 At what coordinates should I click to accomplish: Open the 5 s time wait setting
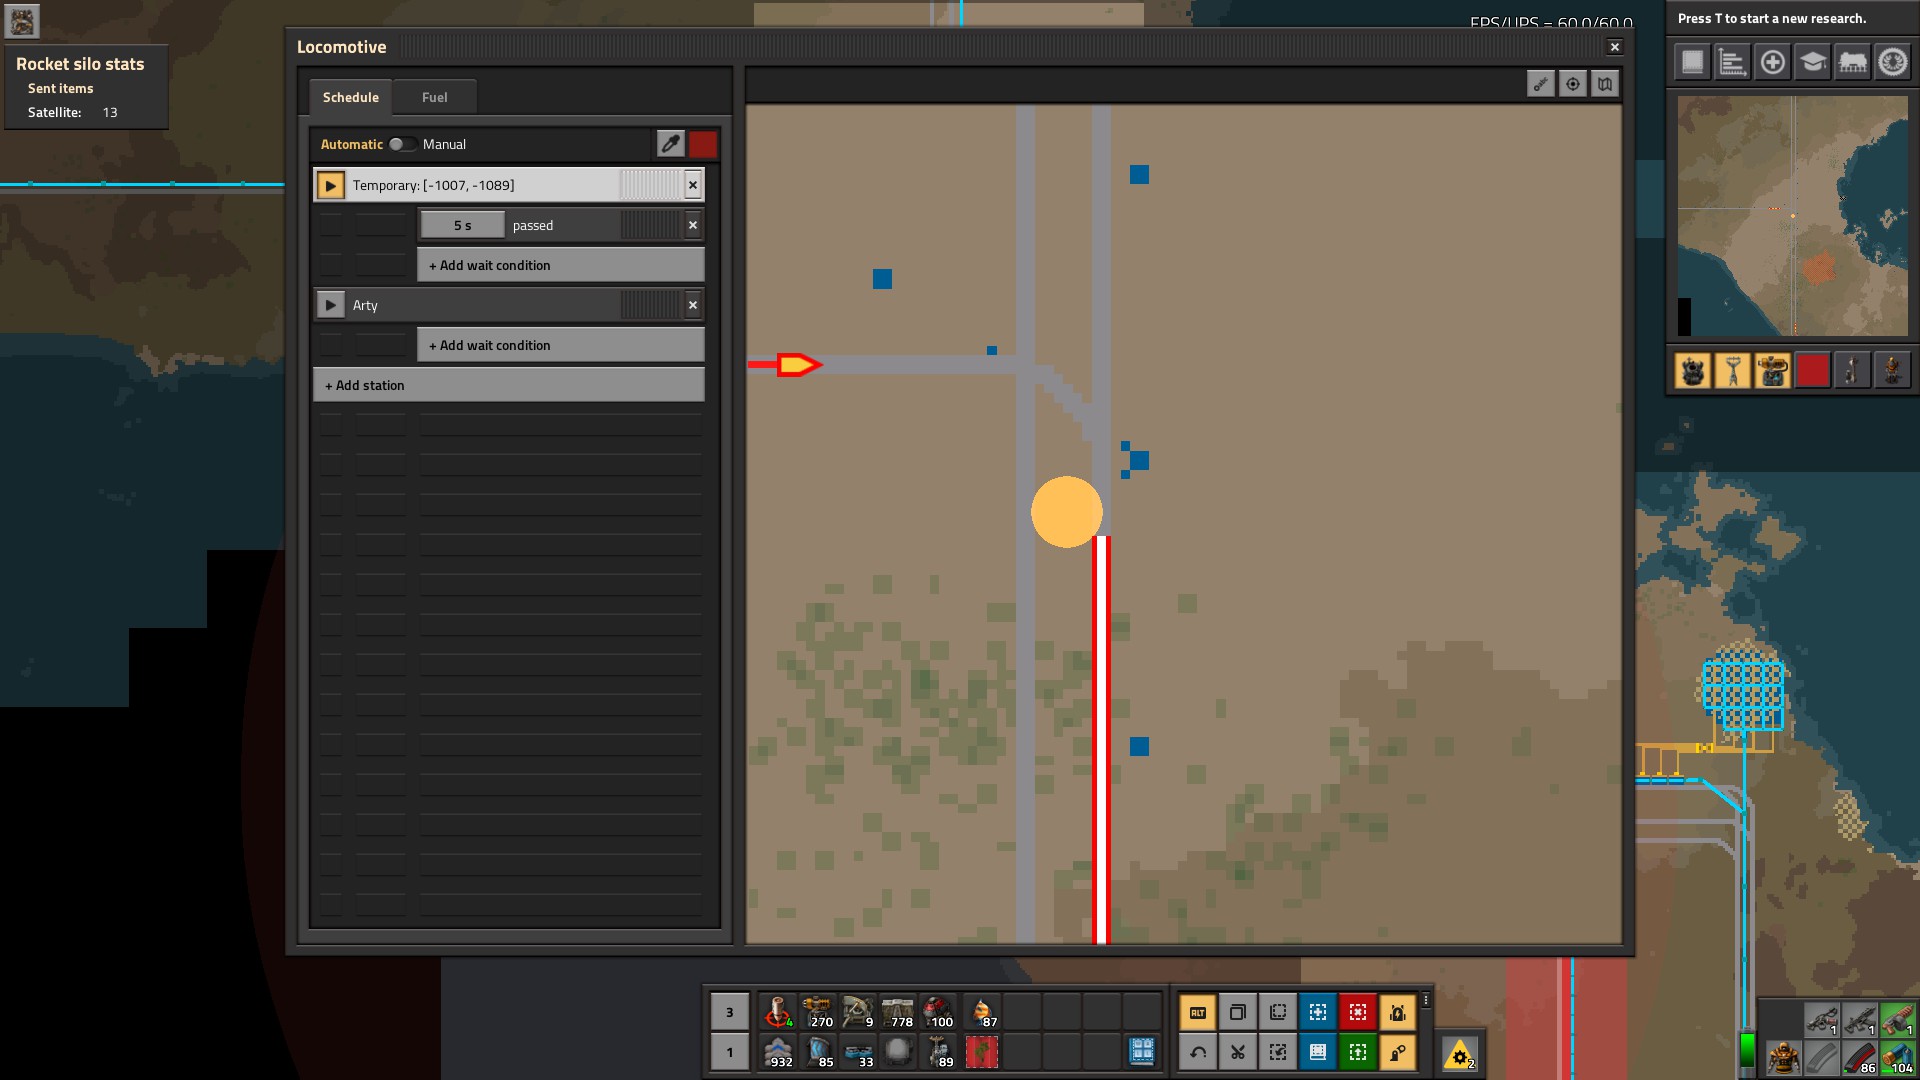(x=462, y=225)
